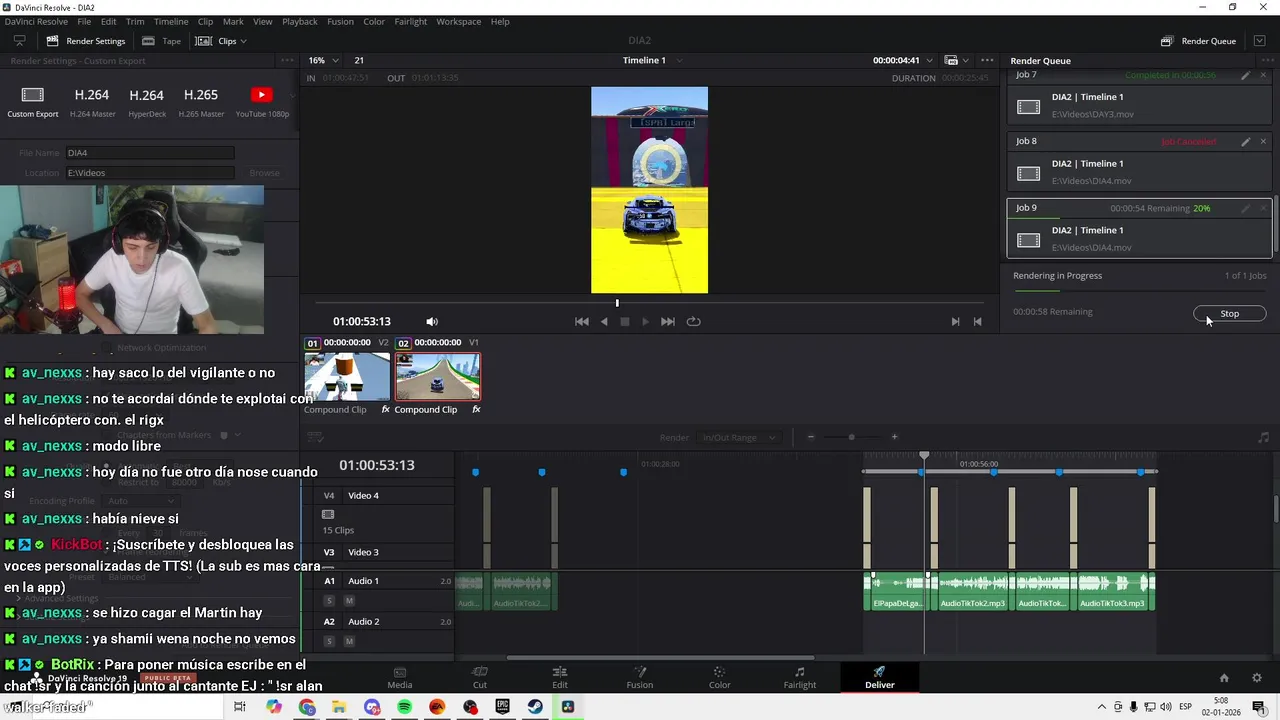The height and width of the screenshot is (720, 1280).
Task: Open viewer overlay mode dropdown
Action: click(955, 60)
